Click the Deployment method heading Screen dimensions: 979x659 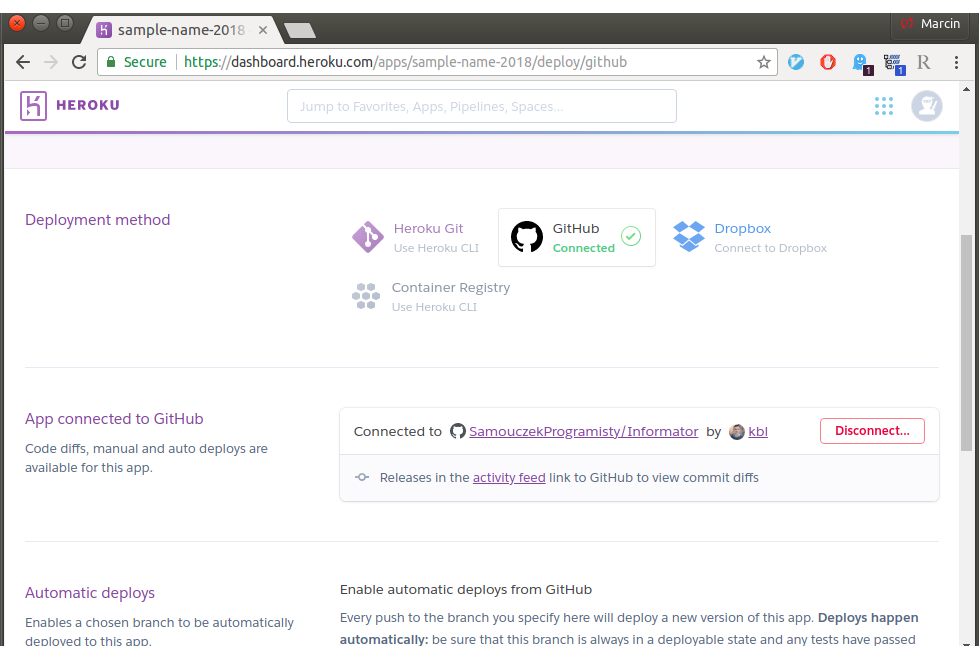pos(97,220)
